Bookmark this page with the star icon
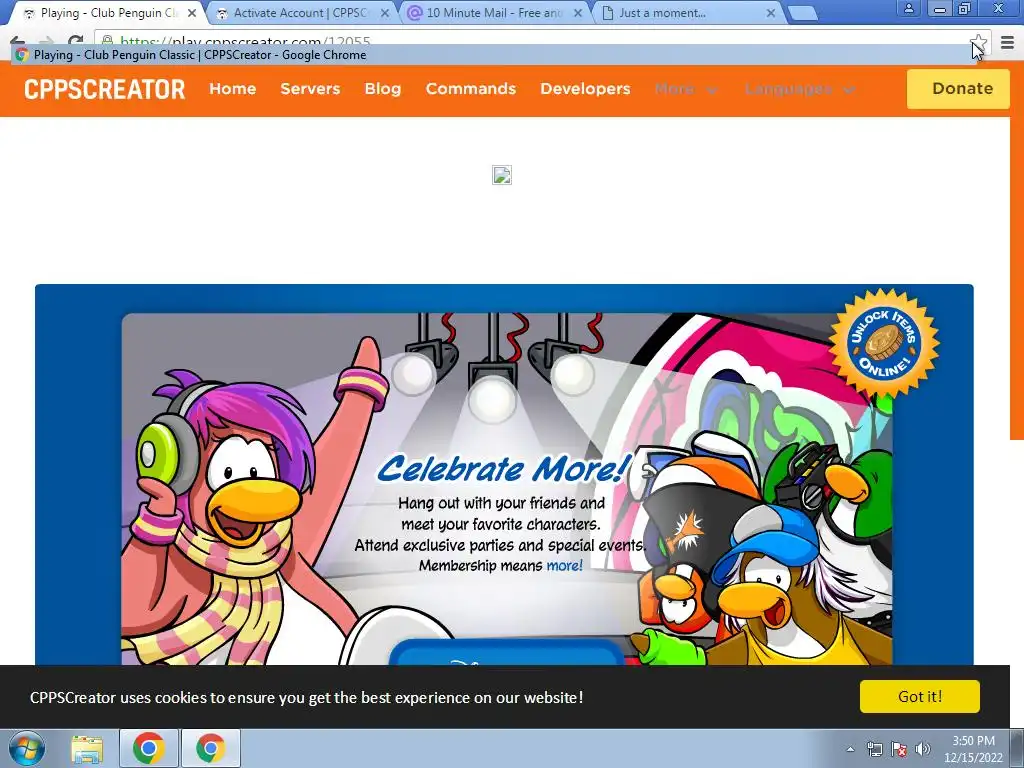Image resolution: width=1024 pixels, height=768 pixels. [977, 44]
